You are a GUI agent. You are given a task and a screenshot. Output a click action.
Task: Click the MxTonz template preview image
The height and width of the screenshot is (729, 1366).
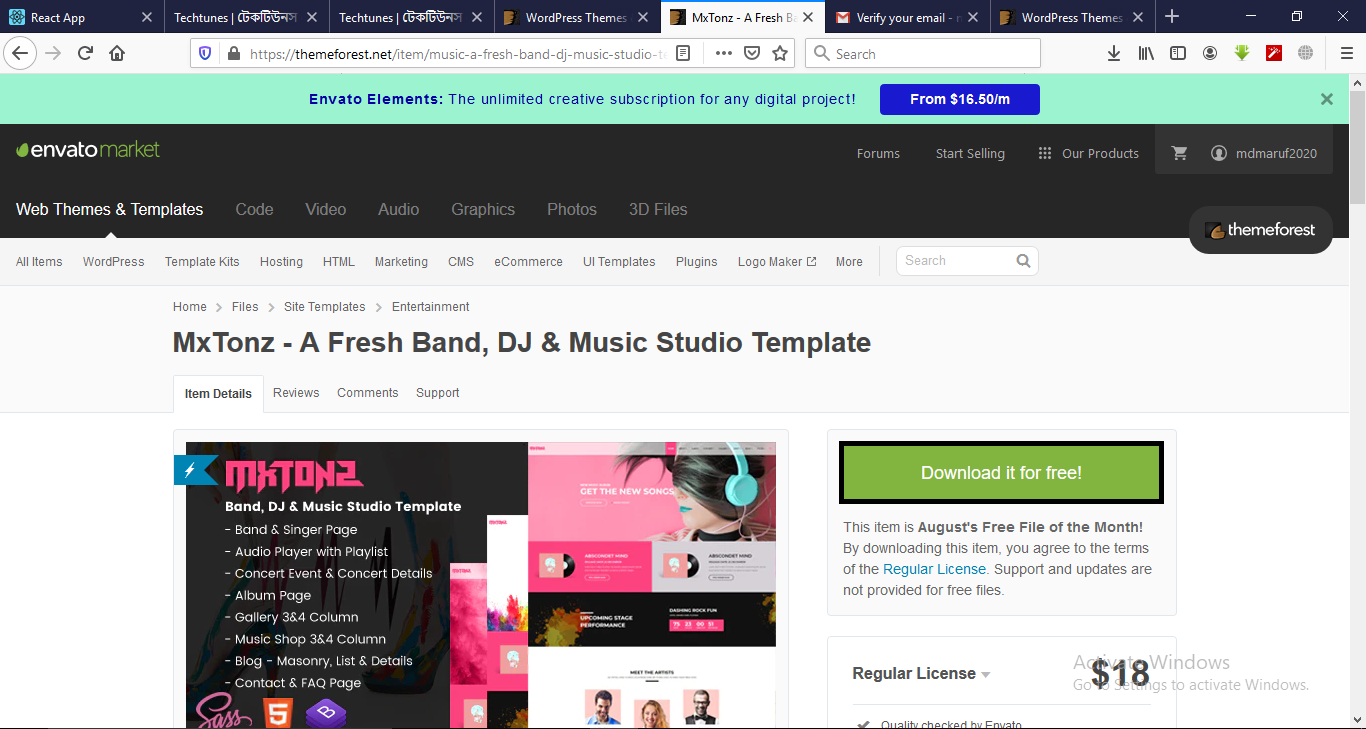(x=481, y=585)
